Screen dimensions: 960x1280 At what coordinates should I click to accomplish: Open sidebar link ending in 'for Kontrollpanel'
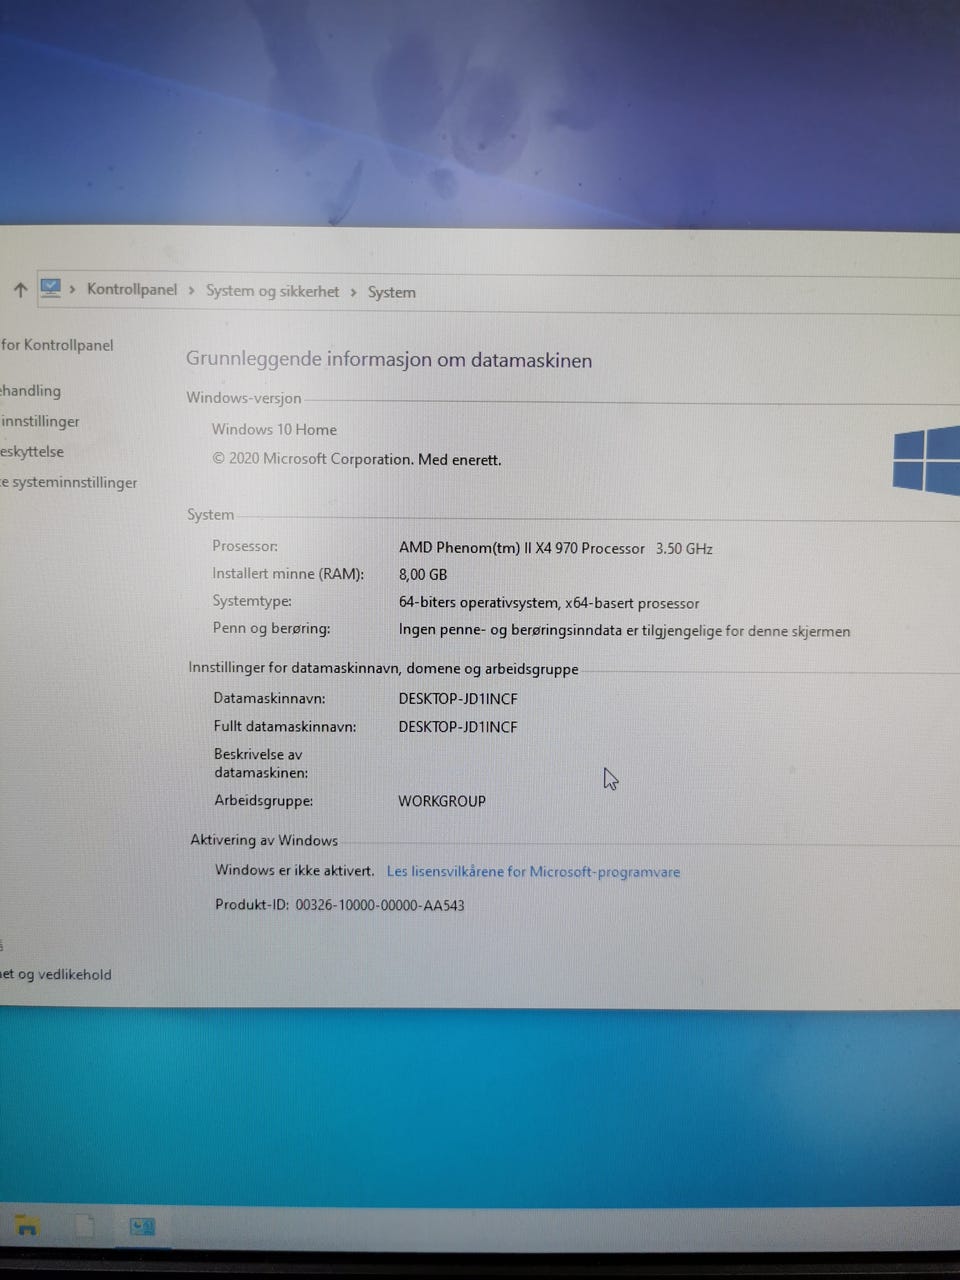tap(57, 345)
